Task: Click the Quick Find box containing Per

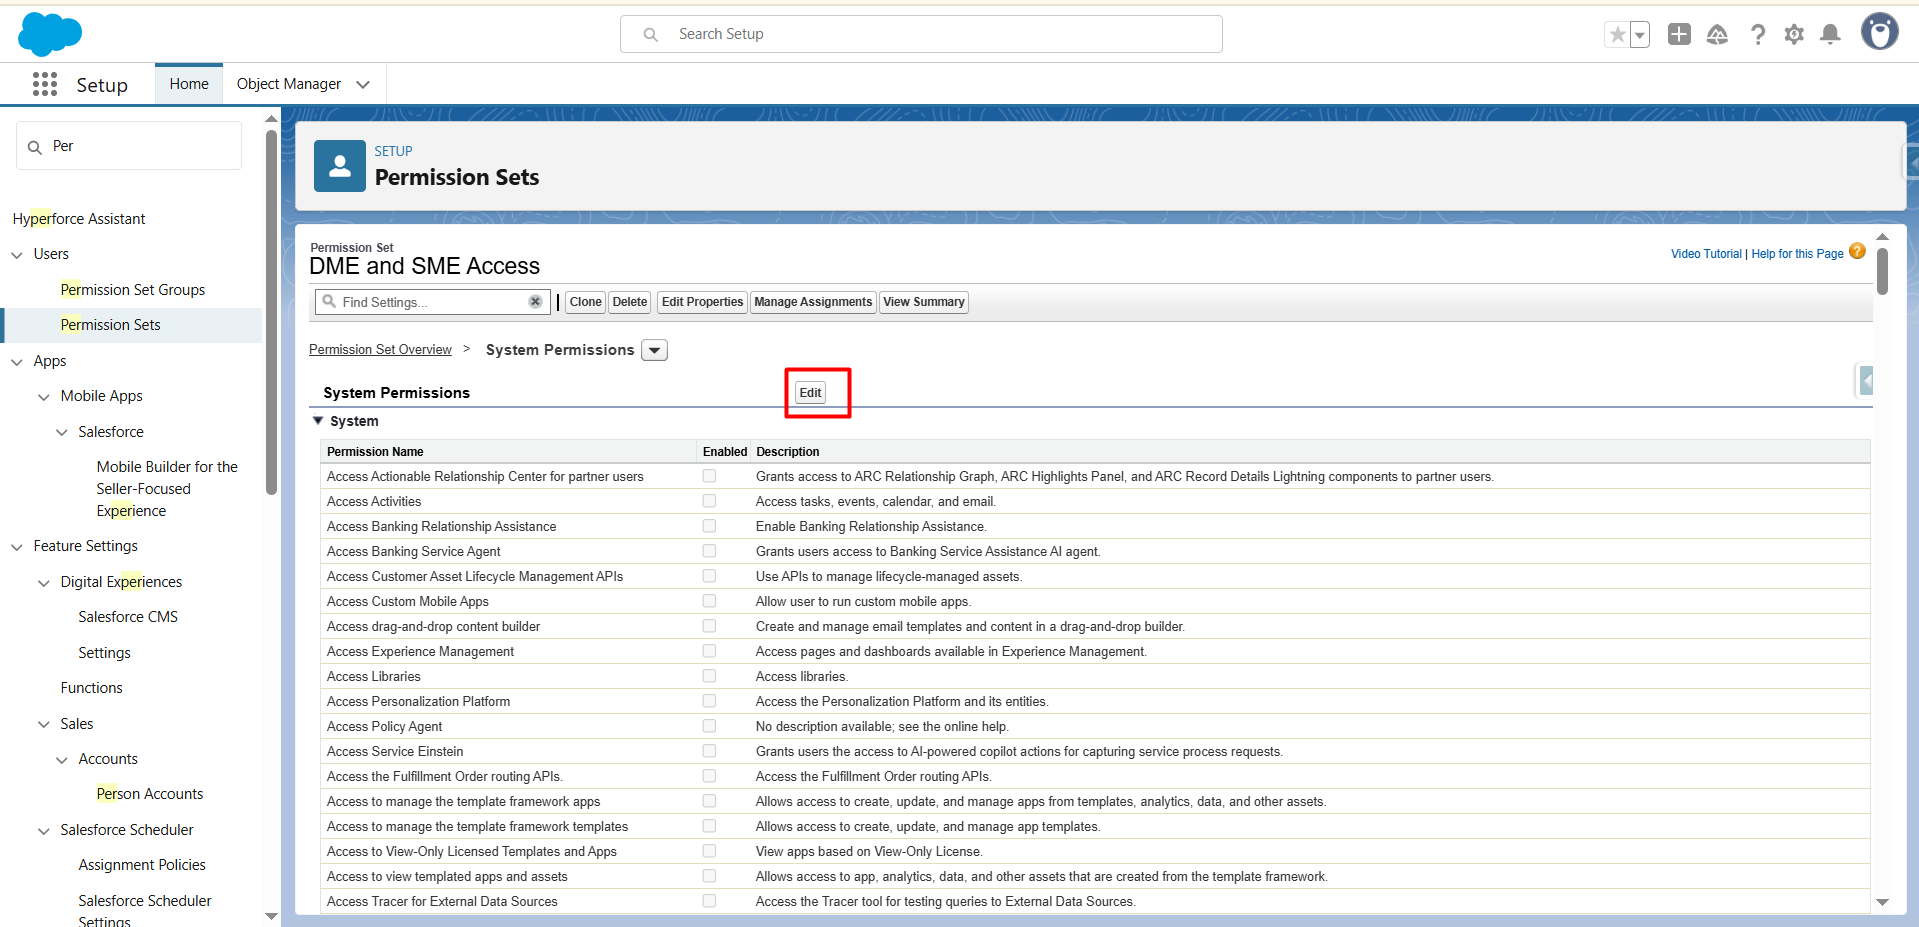Action: [129, 146]
